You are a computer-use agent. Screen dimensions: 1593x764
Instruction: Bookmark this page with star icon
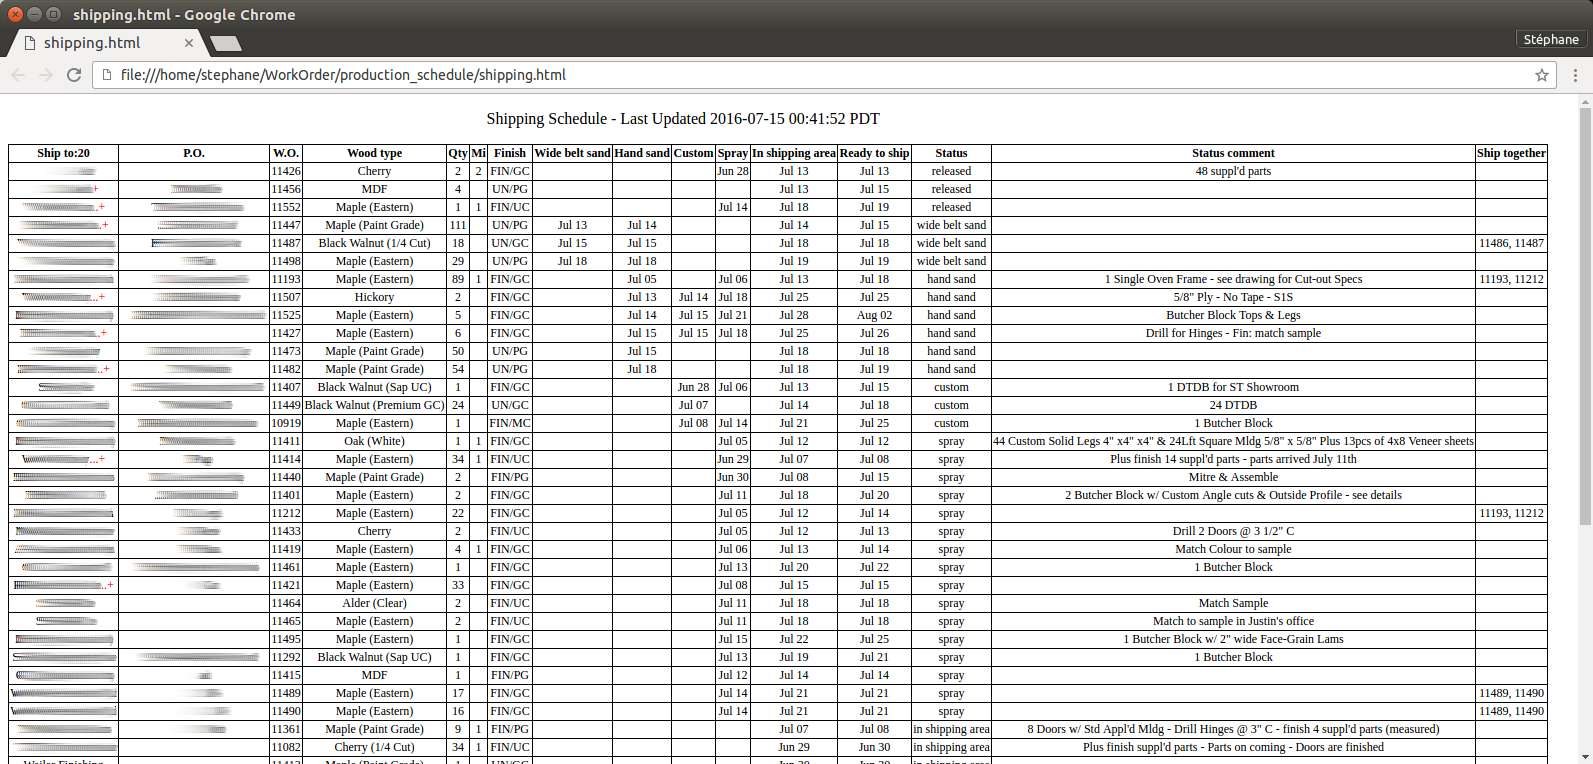click(x=1541, y=75)
